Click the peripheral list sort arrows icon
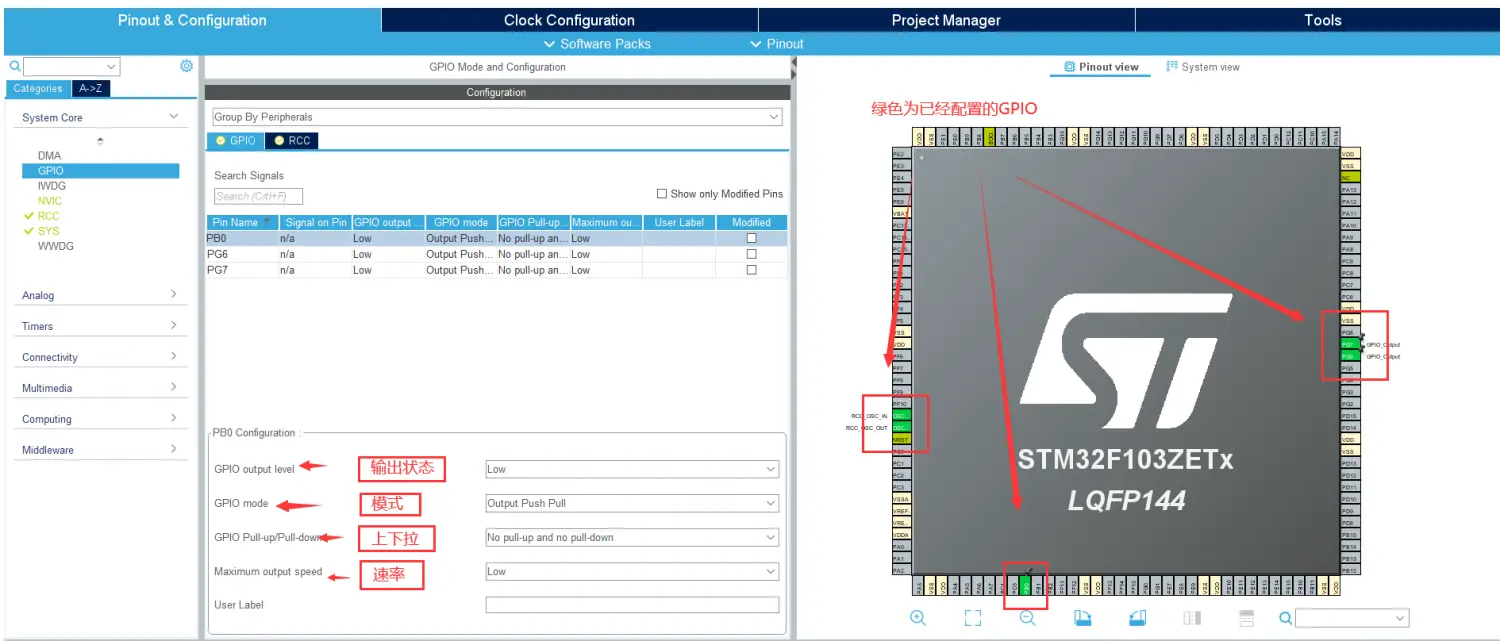 click(x=99, y=141)
